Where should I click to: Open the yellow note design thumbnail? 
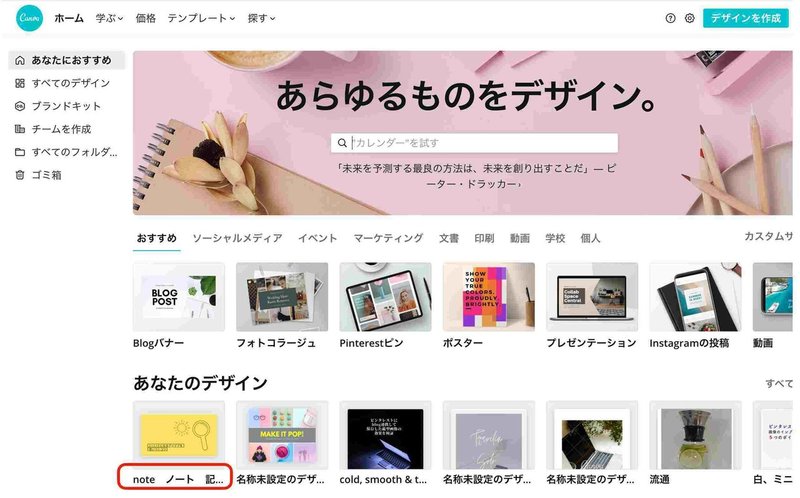click(179, 435)
